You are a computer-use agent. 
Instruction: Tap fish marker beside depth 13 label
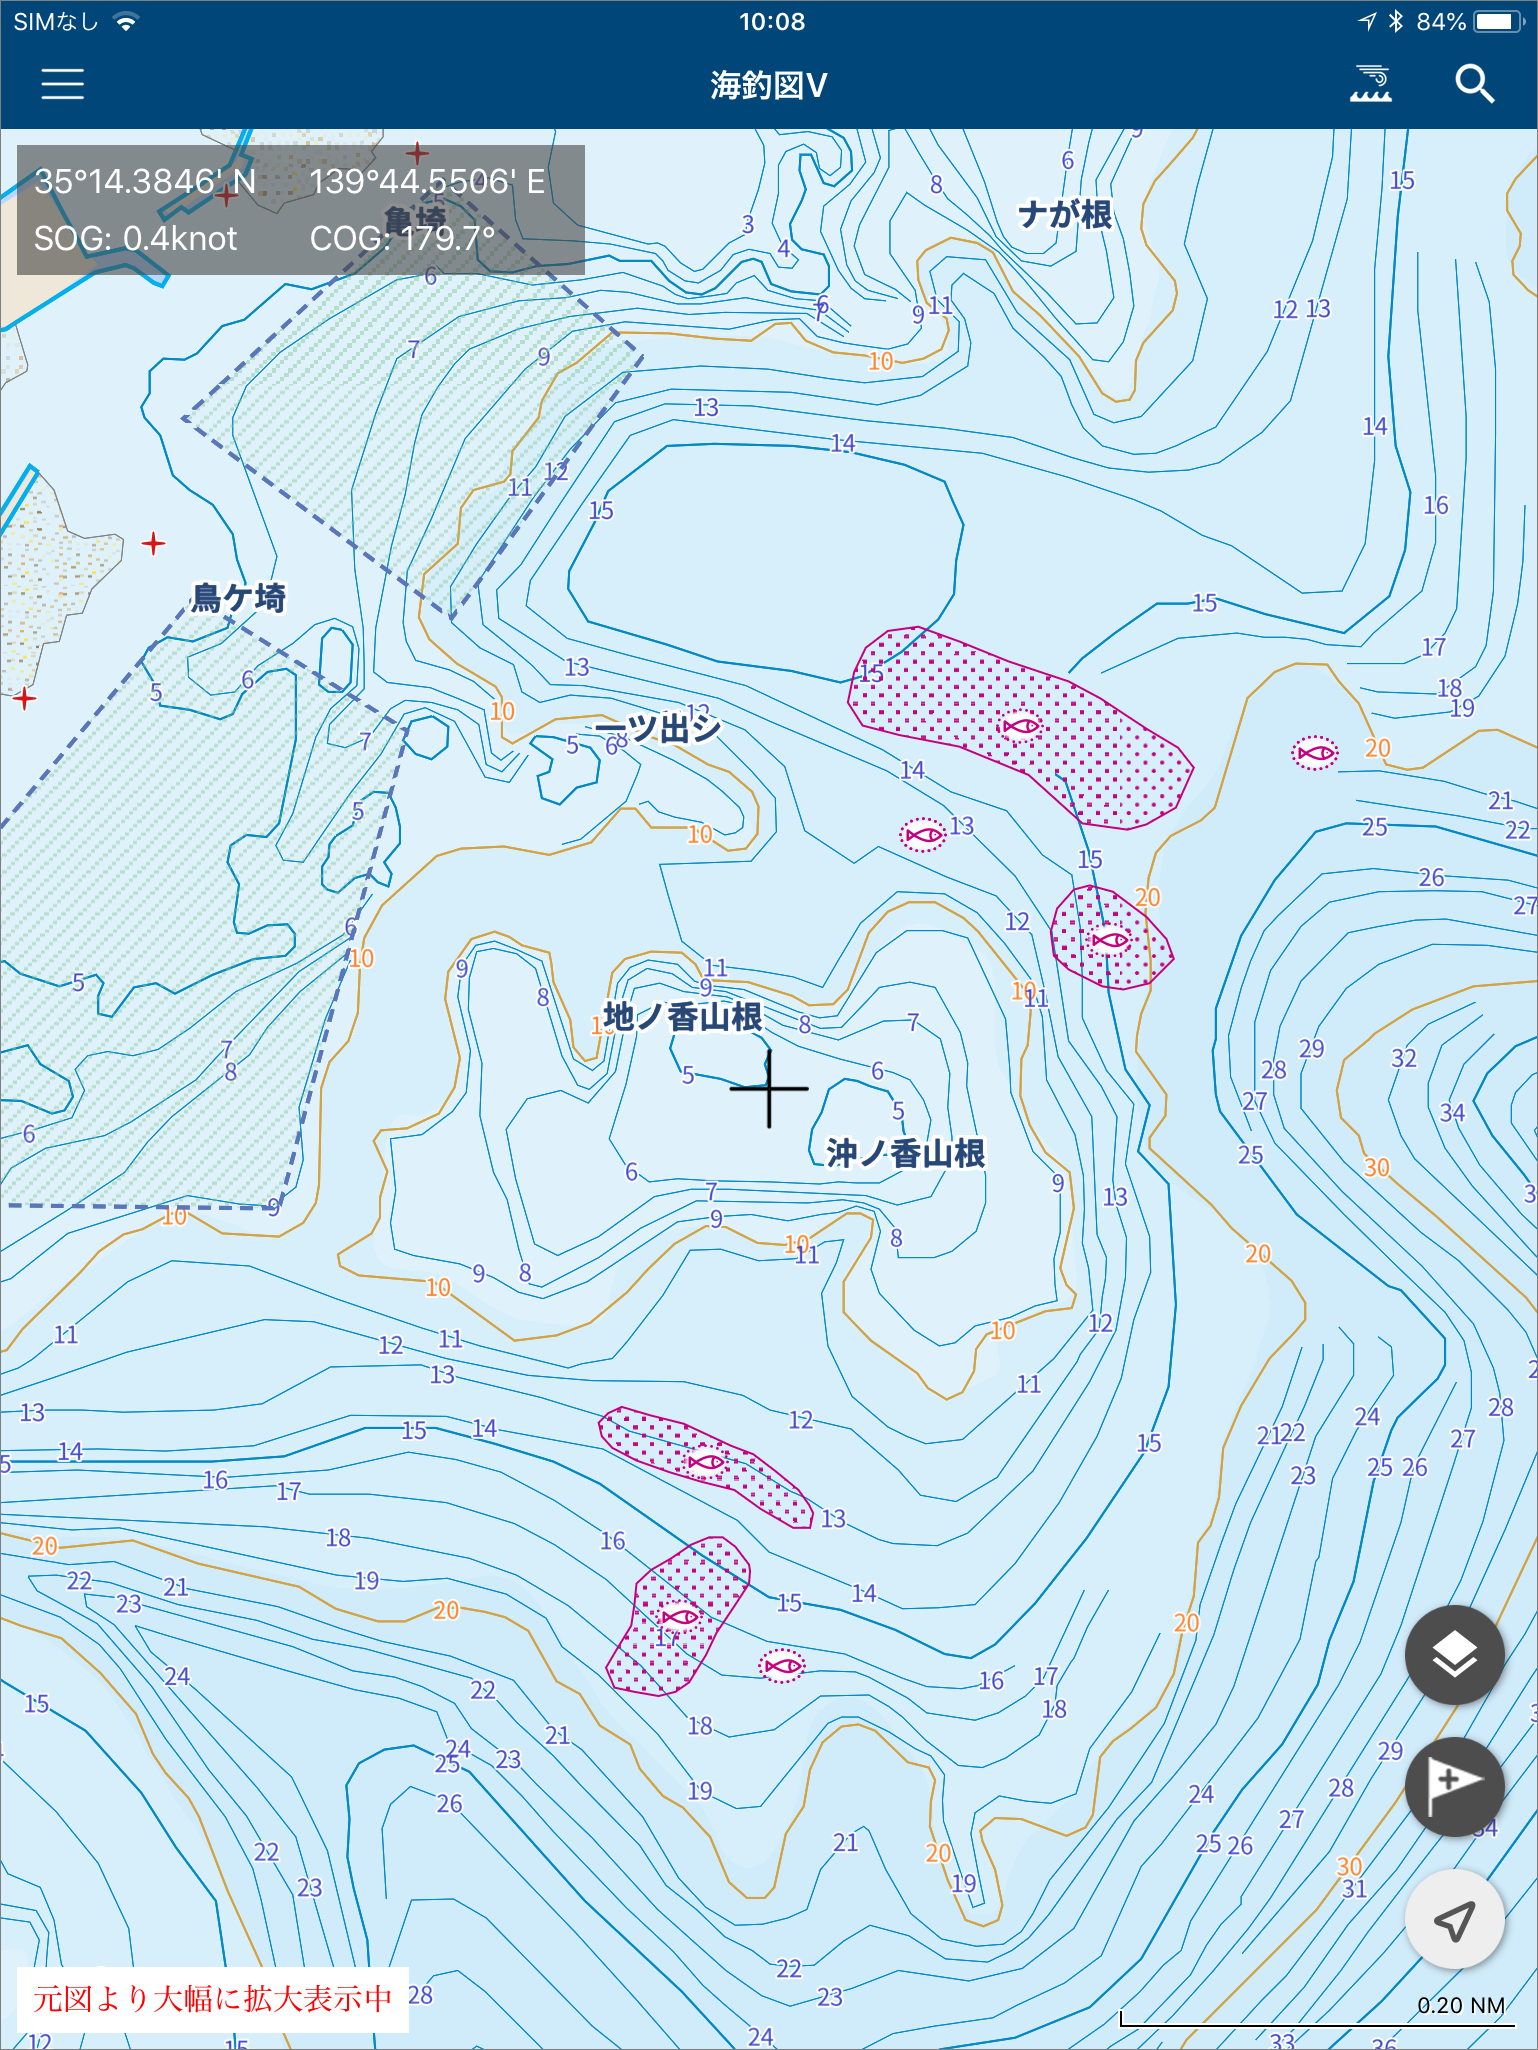click(923, 834)
